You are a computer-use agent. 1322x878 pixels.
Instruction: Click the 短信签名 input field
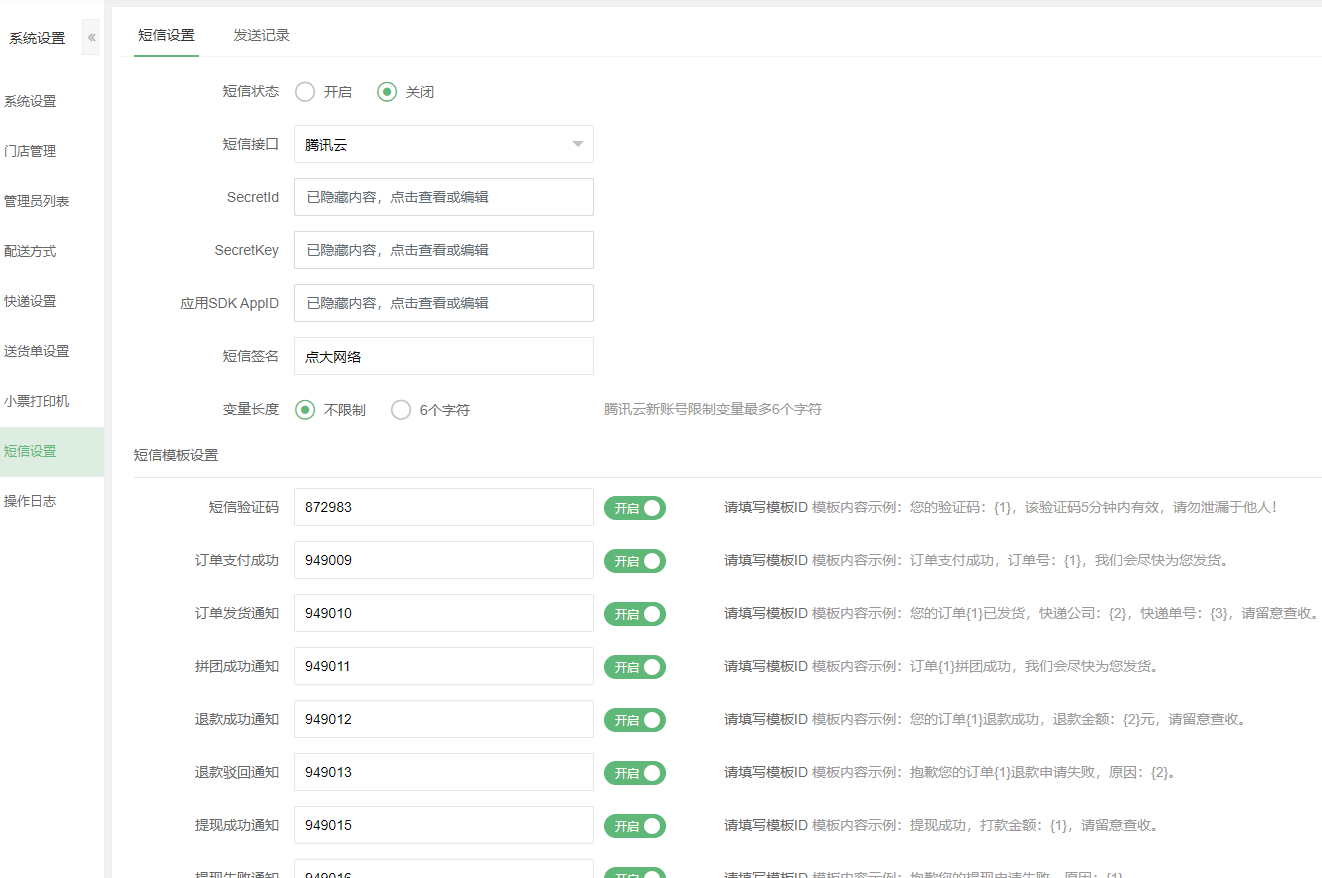pos(443,356)
